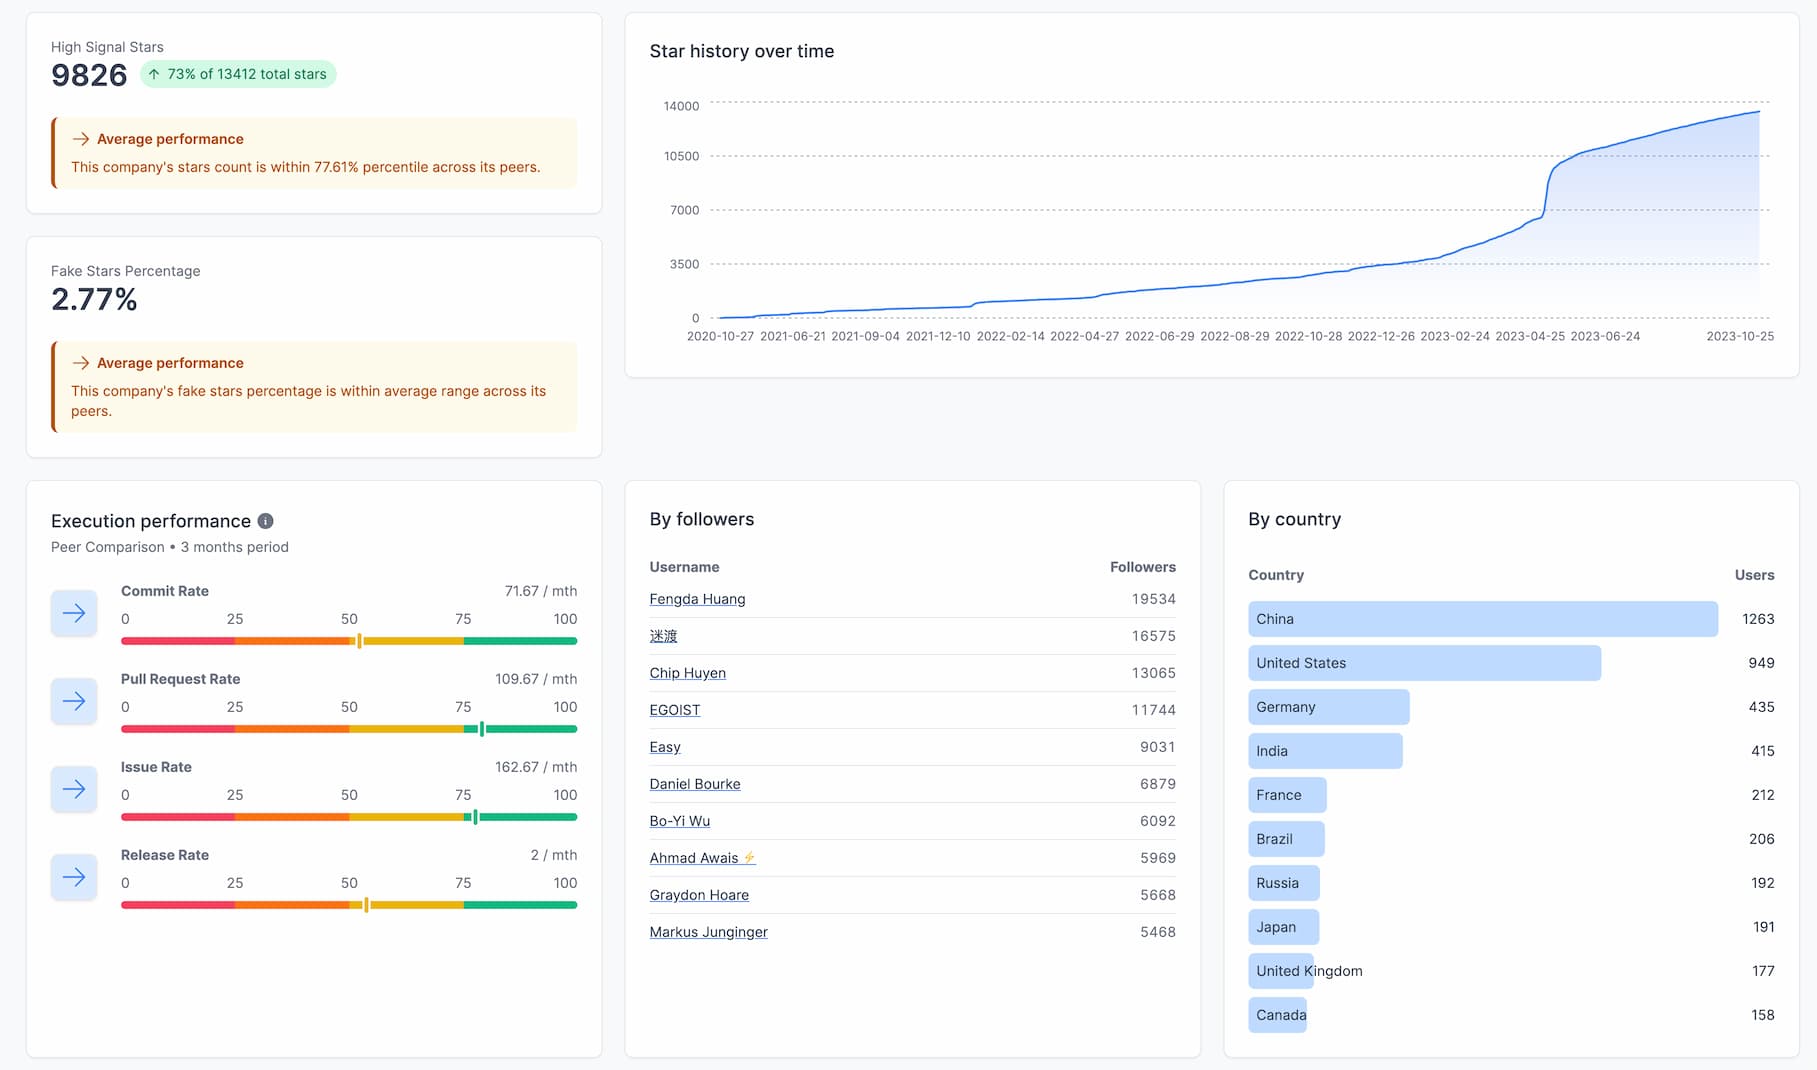Click the arrow icon next to Pull Request Rate

click(x=74, y=701)
